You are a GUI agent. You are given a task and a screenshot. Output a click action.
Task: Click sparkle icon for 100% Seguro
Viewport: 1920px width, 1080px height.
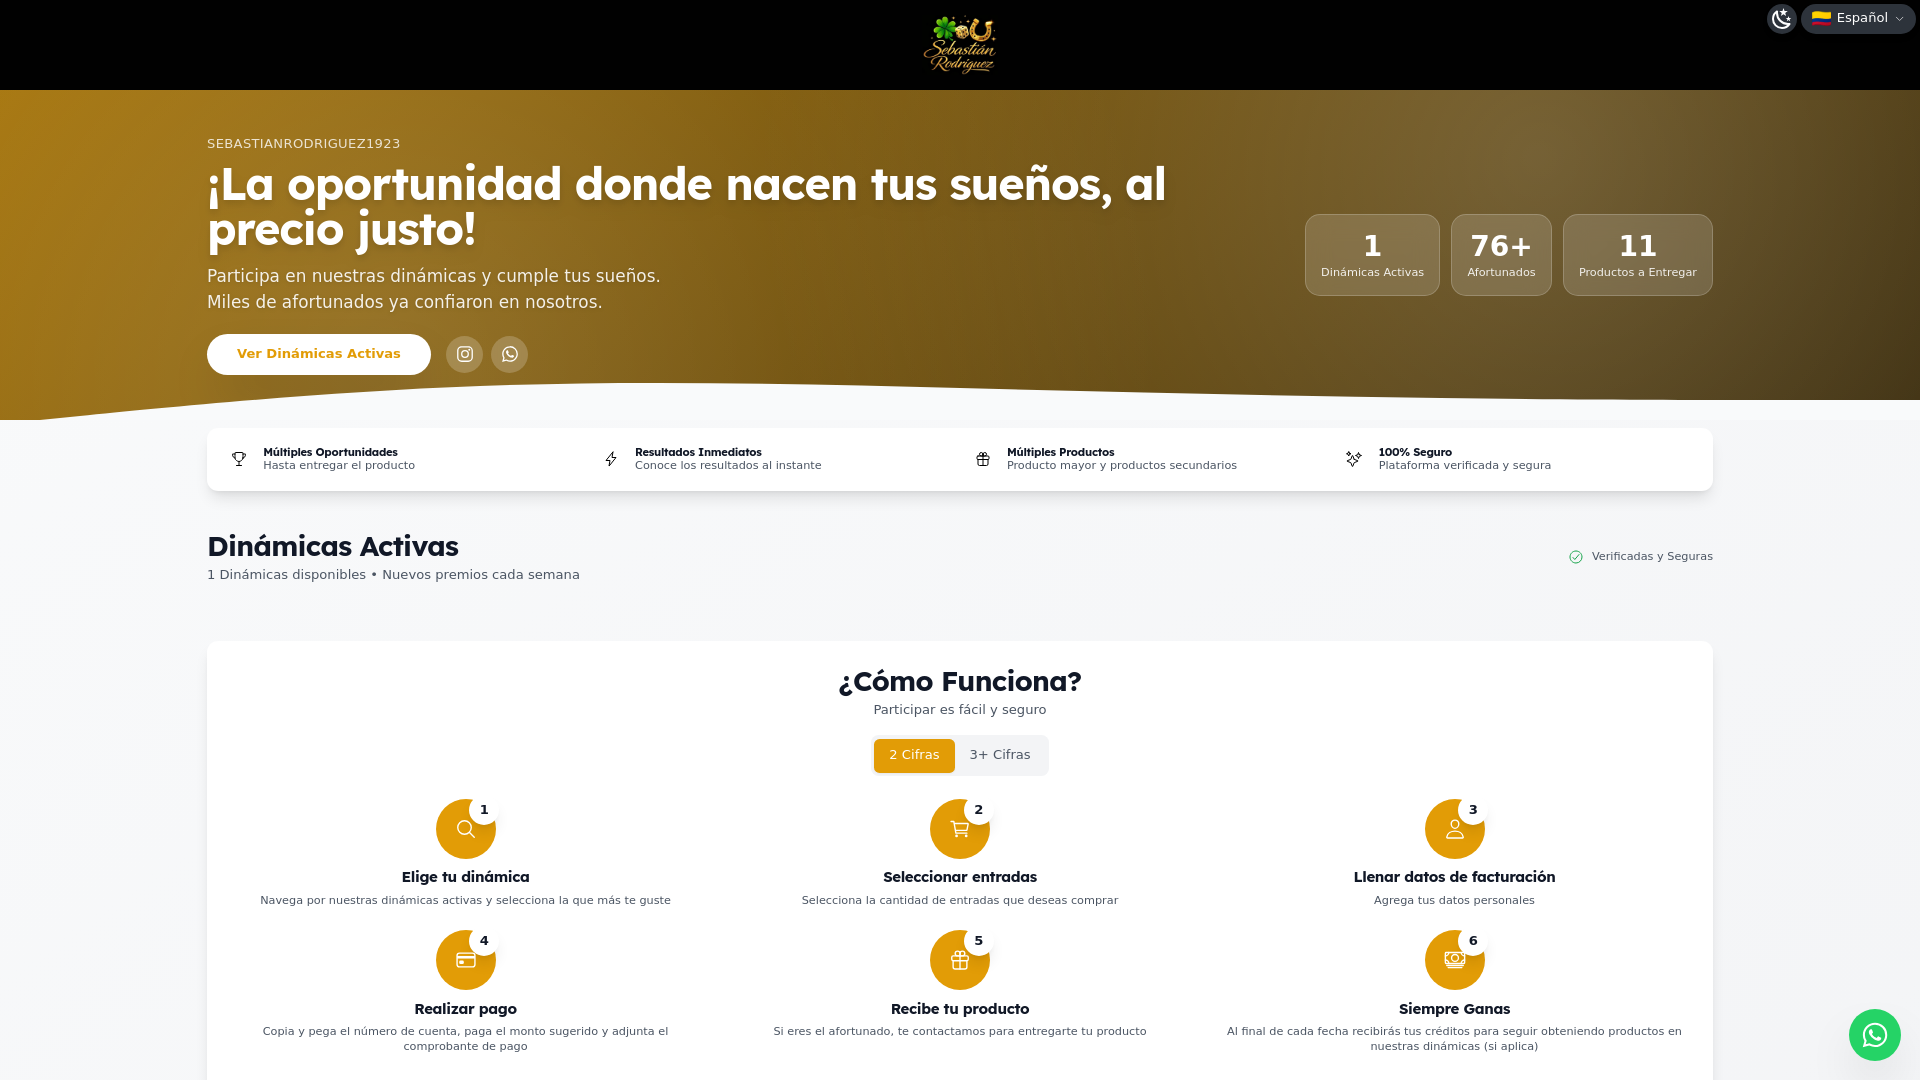(x=1354, y=459)
